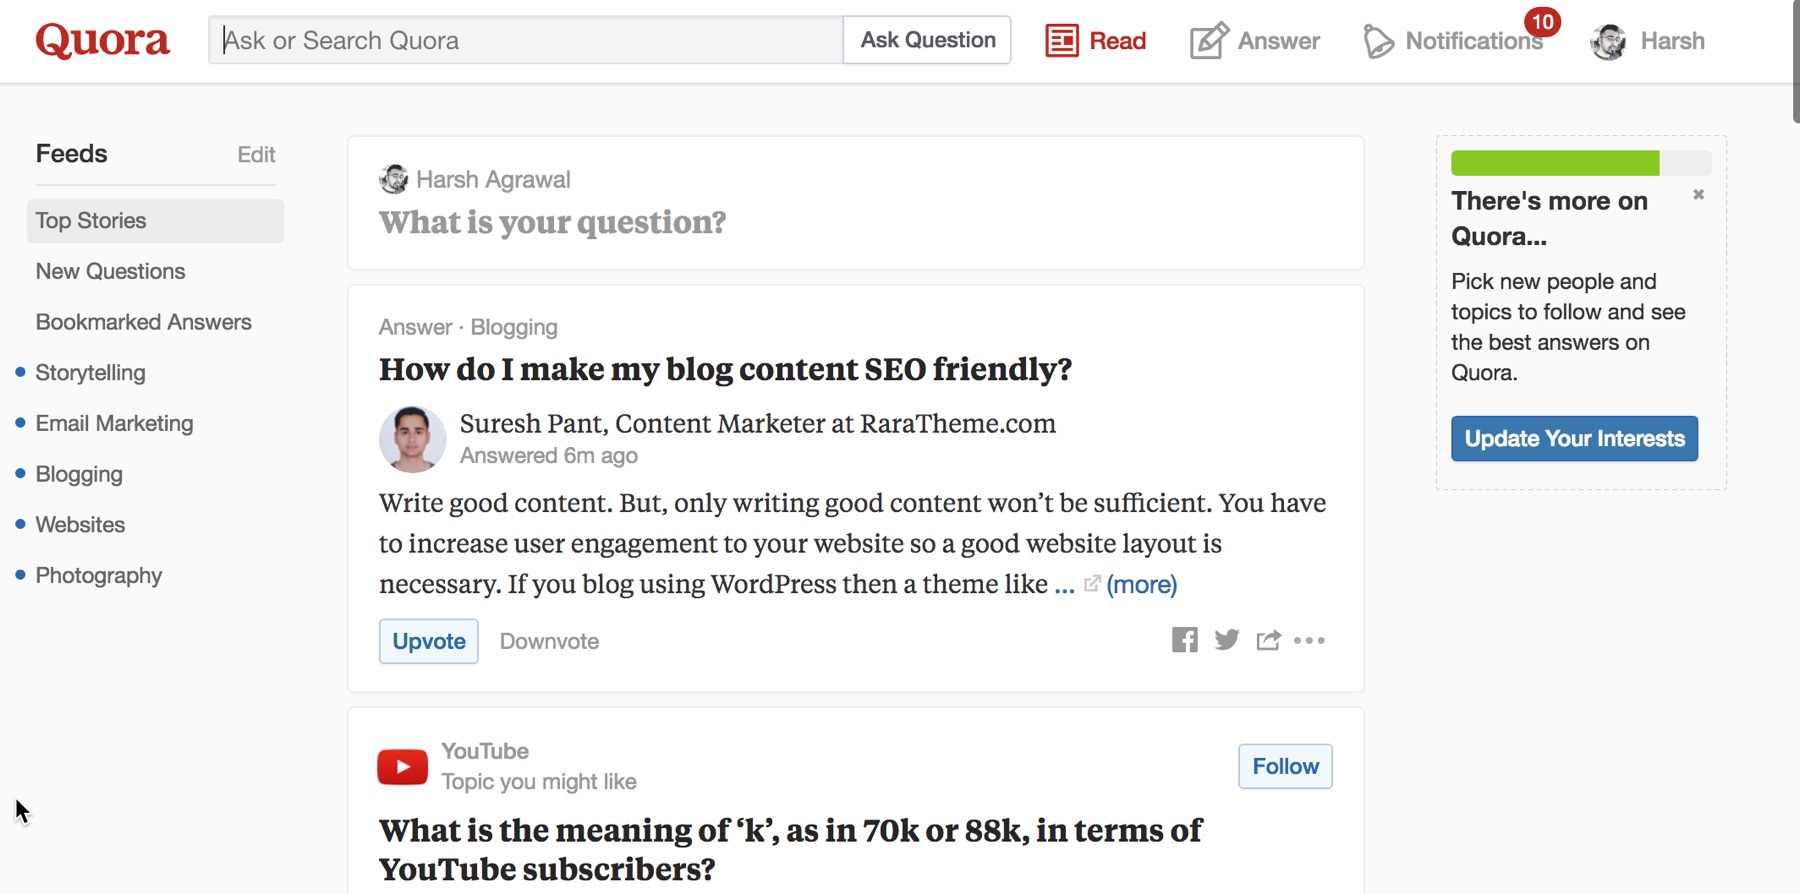The height and width of the screenshot is (894, 1800).
Task: Click the Harsh name in the header
Action: click(1672, 41)
